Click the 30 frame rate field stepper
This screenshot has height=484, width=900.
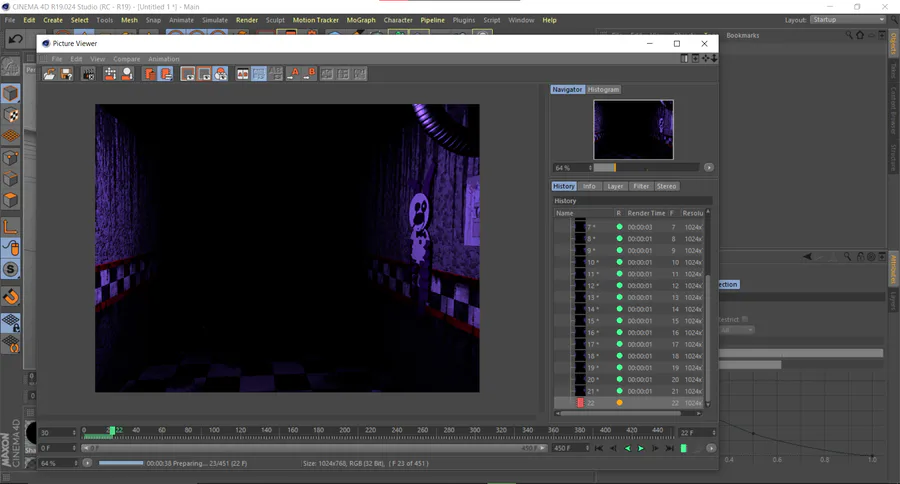[x=74, y=432]
